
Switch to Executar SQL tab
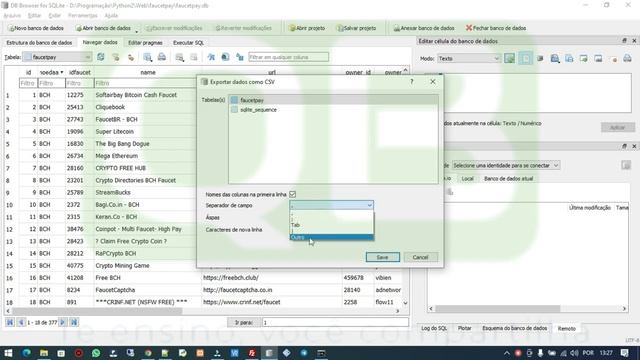(189, 42)
